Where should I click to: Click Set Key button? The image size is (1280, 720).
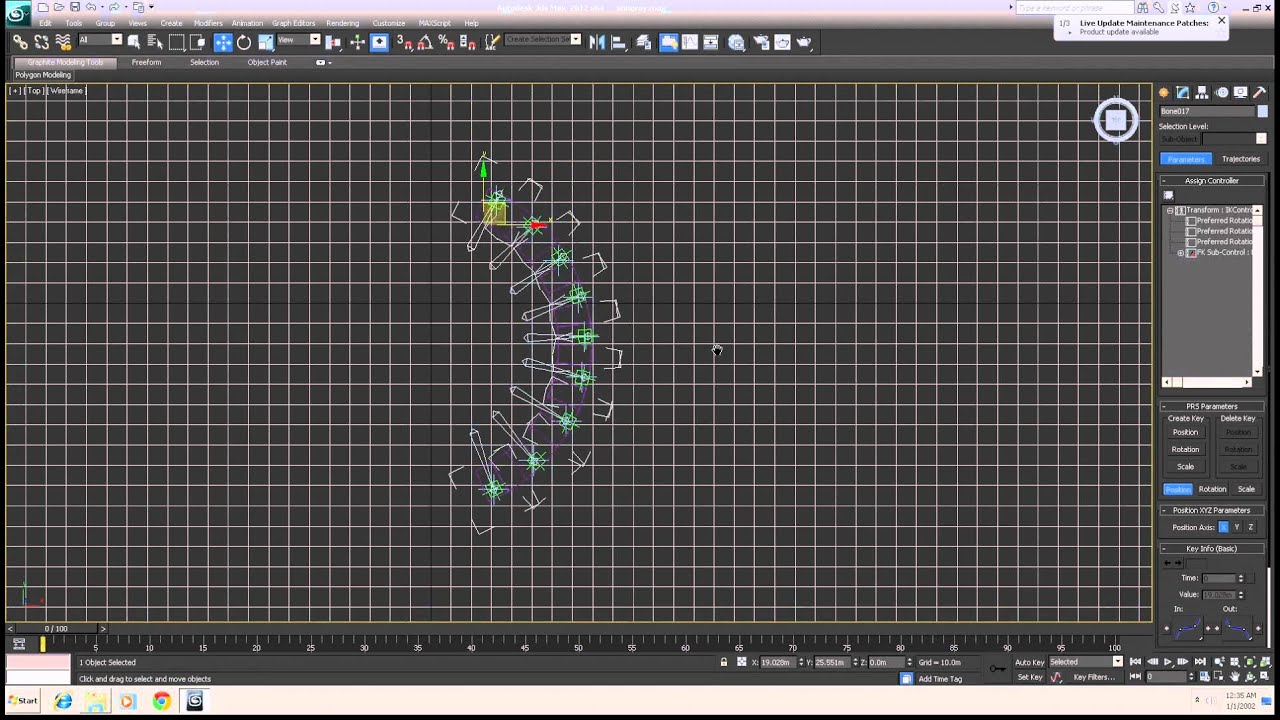[x=1030, y=677]
